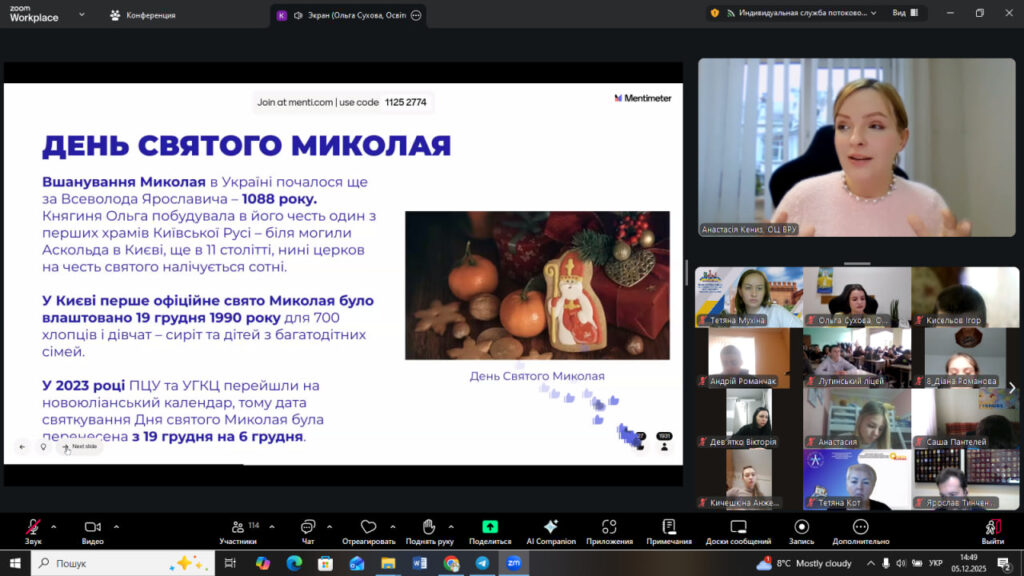Open Zoom Workplace dropdown chevron
The height and width of the screenshot is (576, 1024).
[81, 15]
